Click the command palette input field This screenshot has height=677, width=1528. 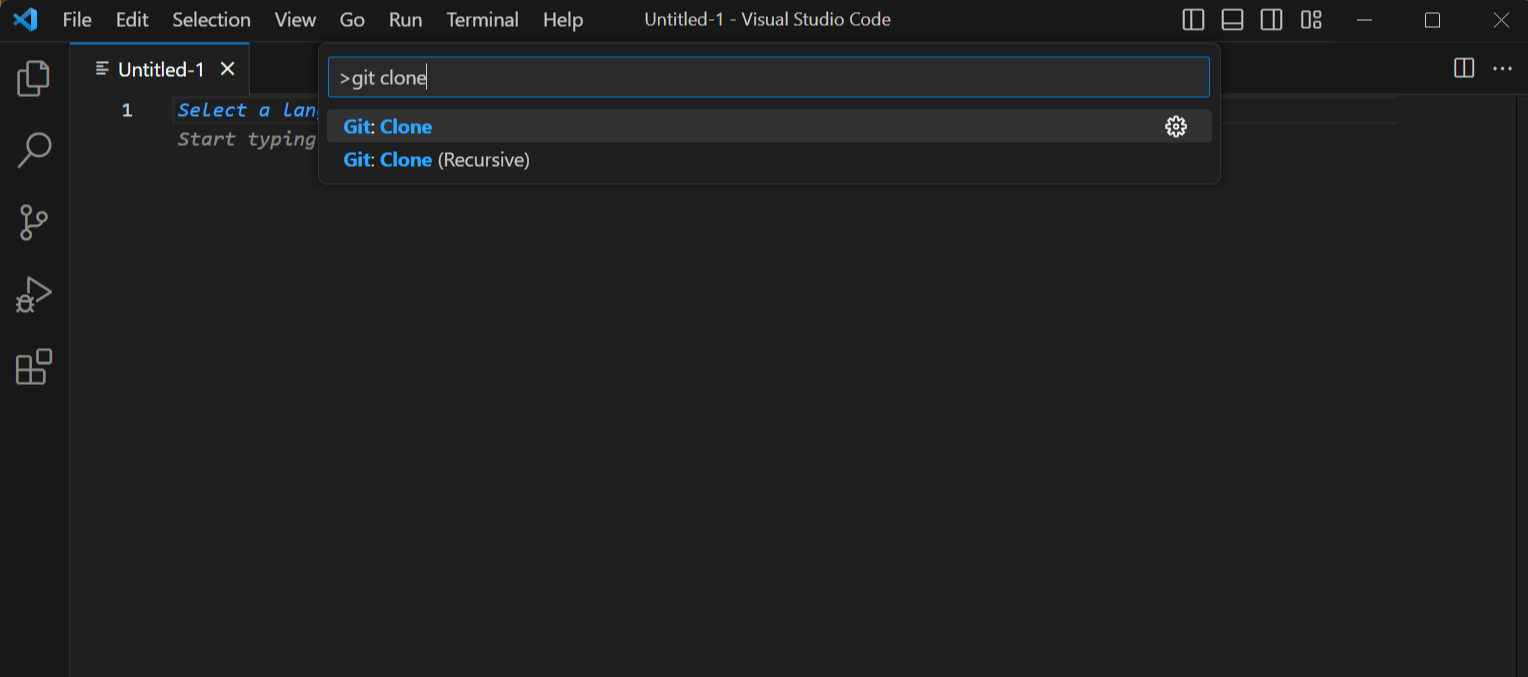pyautogui.click(x=769, y=77)
